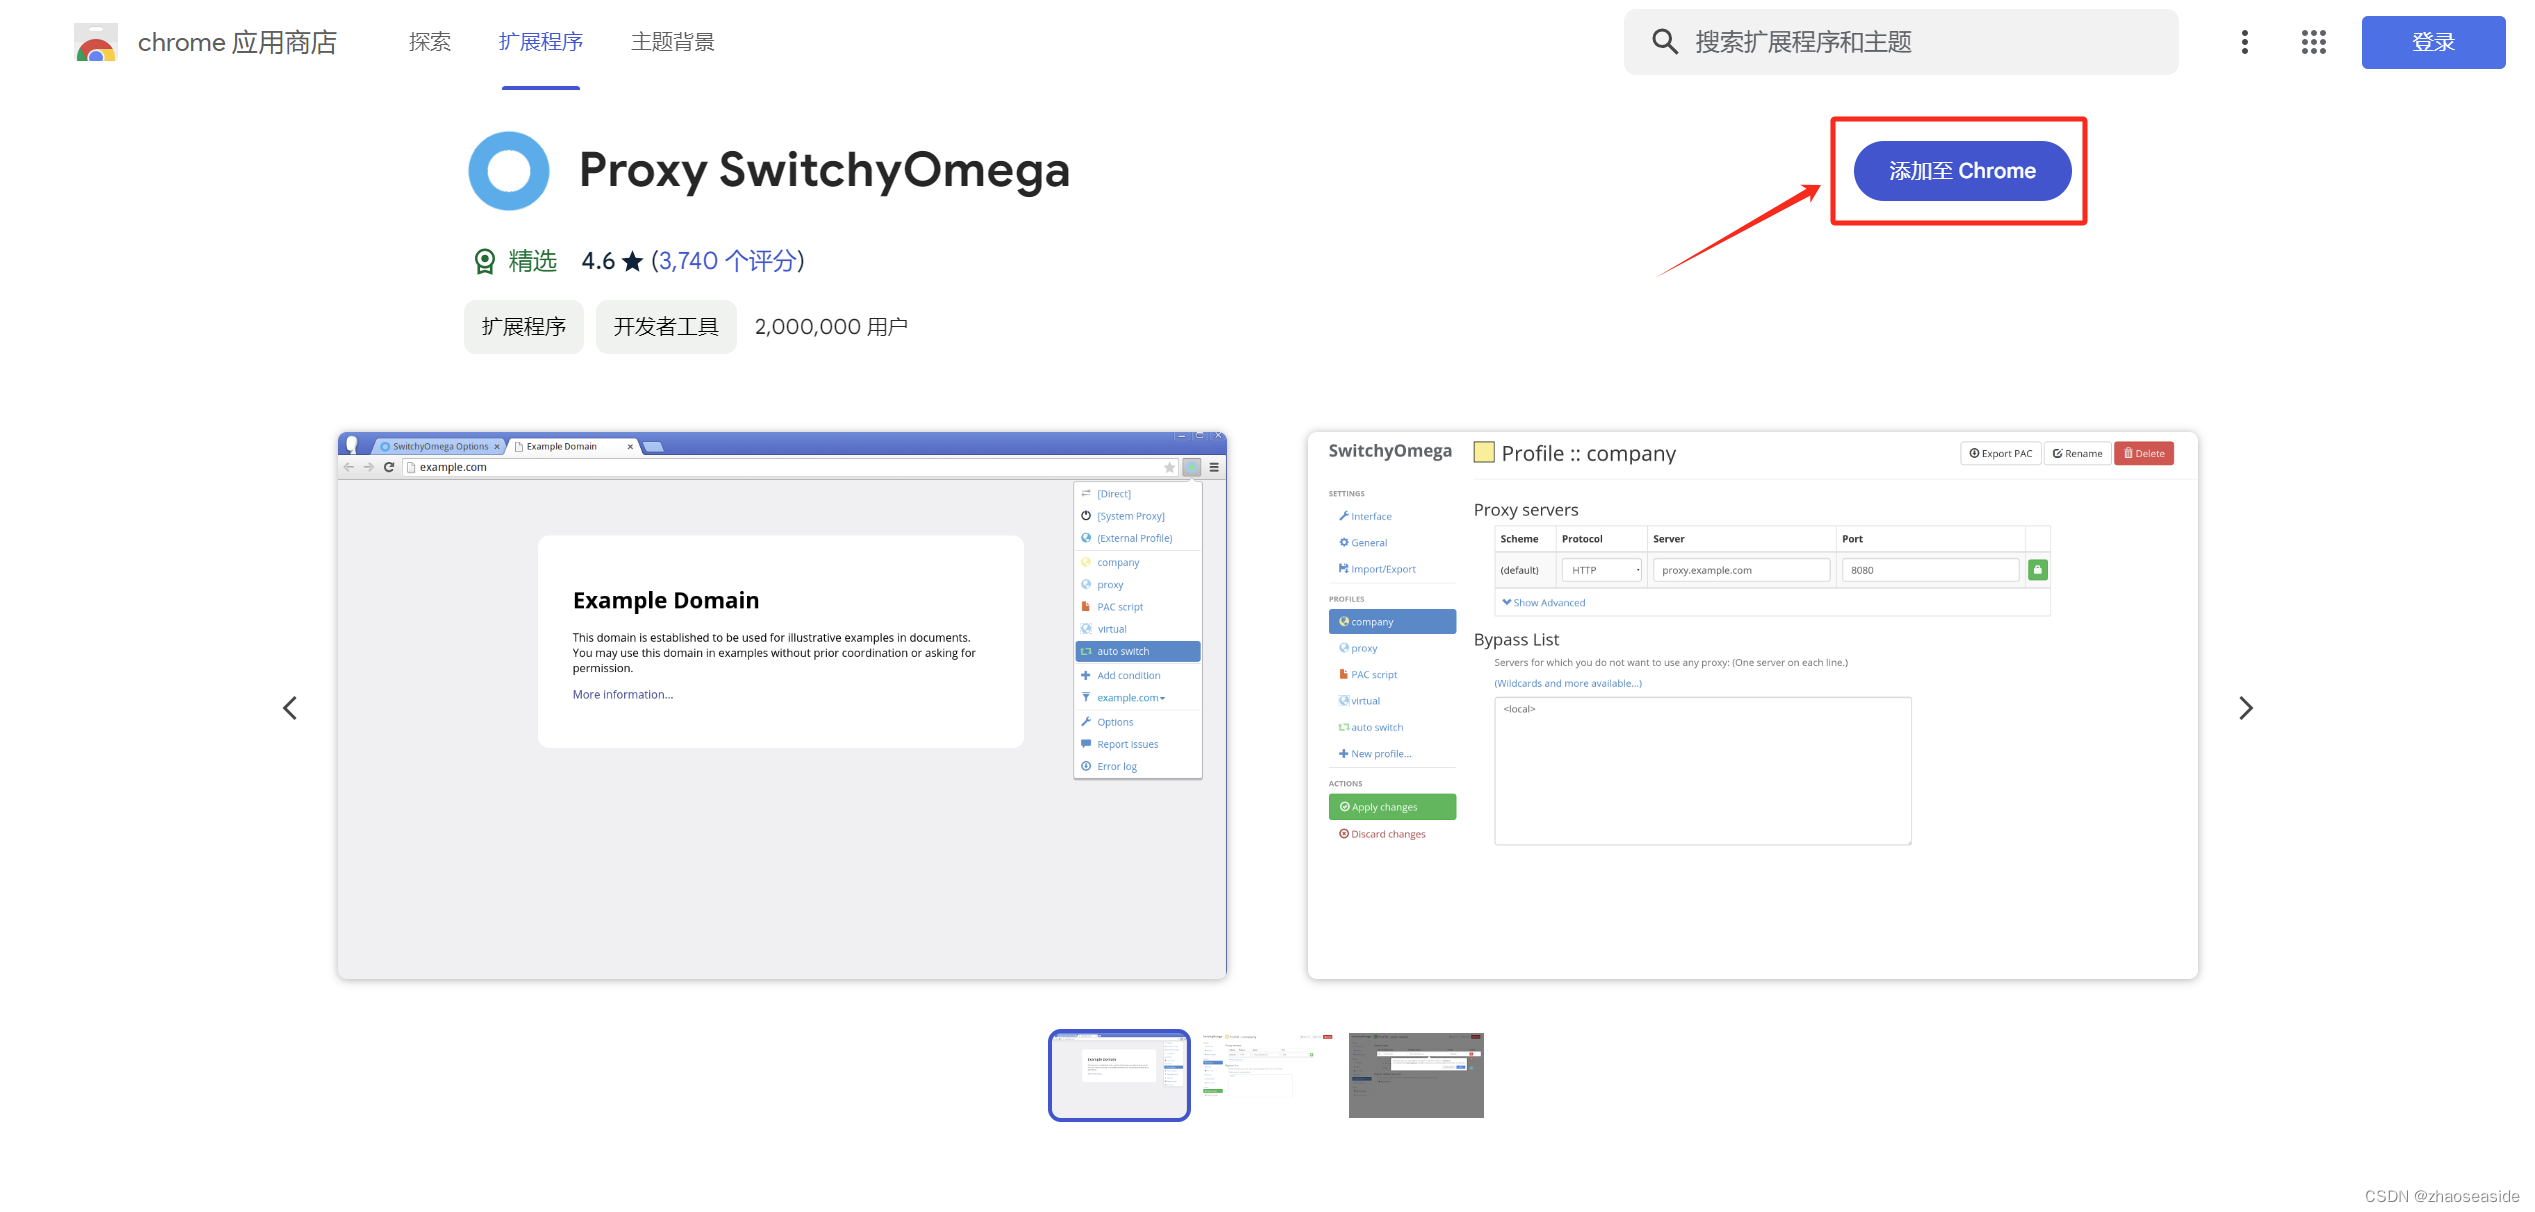This screenshot has height=1212, width=2535.
Task: Select the first screenshot thumbnail
Action: point(1119,1075)
